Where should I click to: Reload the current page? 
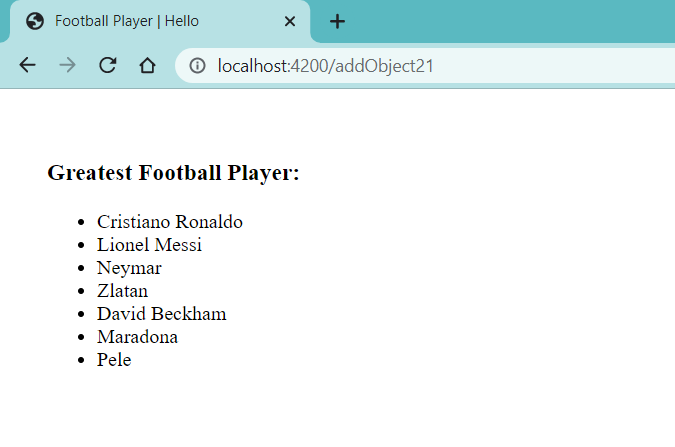107,66
